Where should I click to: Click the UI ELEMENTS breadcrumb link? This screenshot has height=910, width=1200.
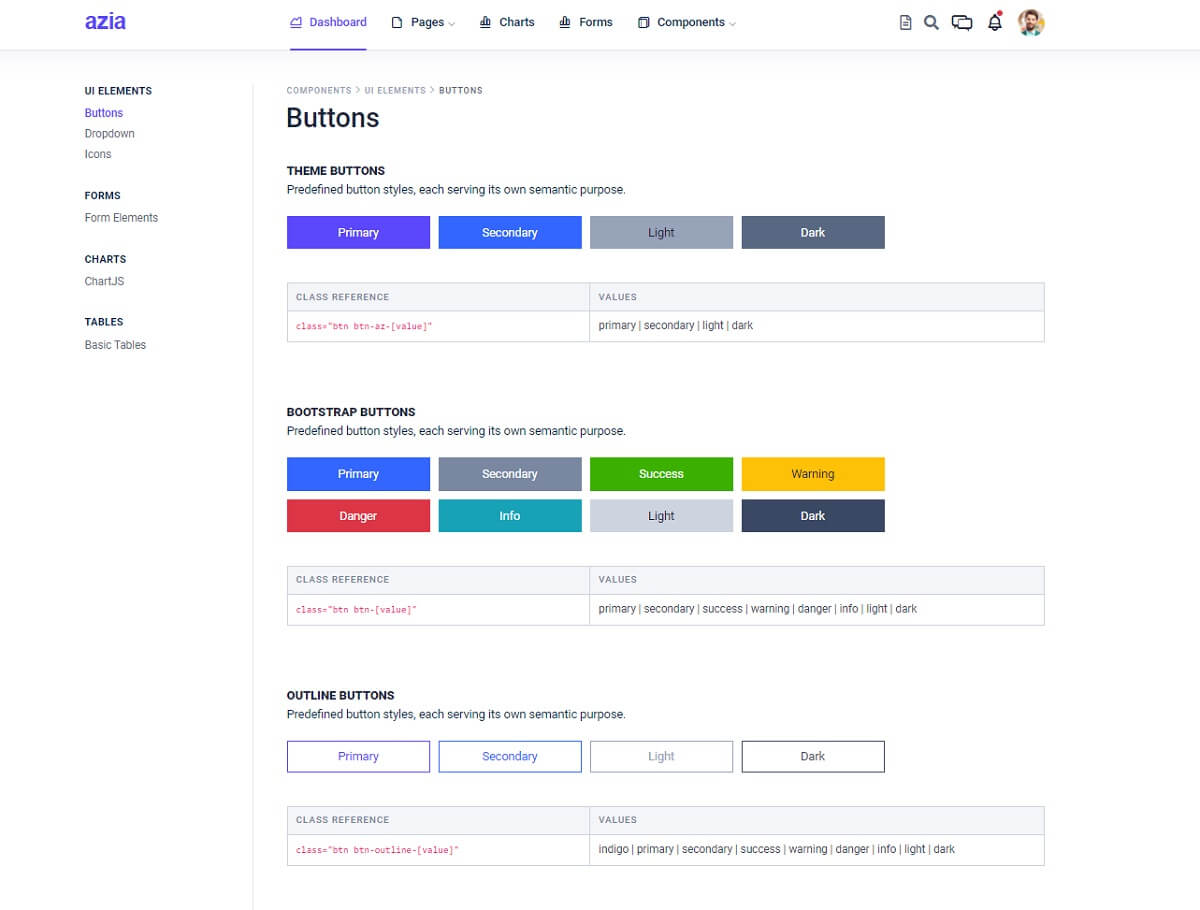394,90
